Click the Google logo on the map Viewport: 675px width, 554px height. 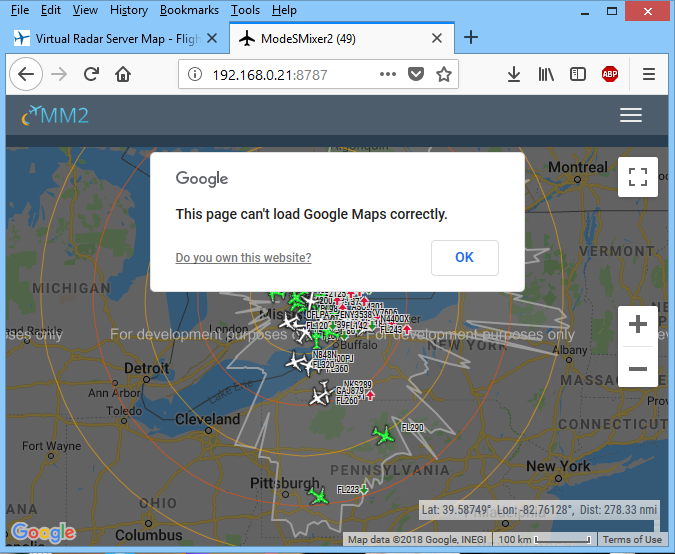point(44,533)
